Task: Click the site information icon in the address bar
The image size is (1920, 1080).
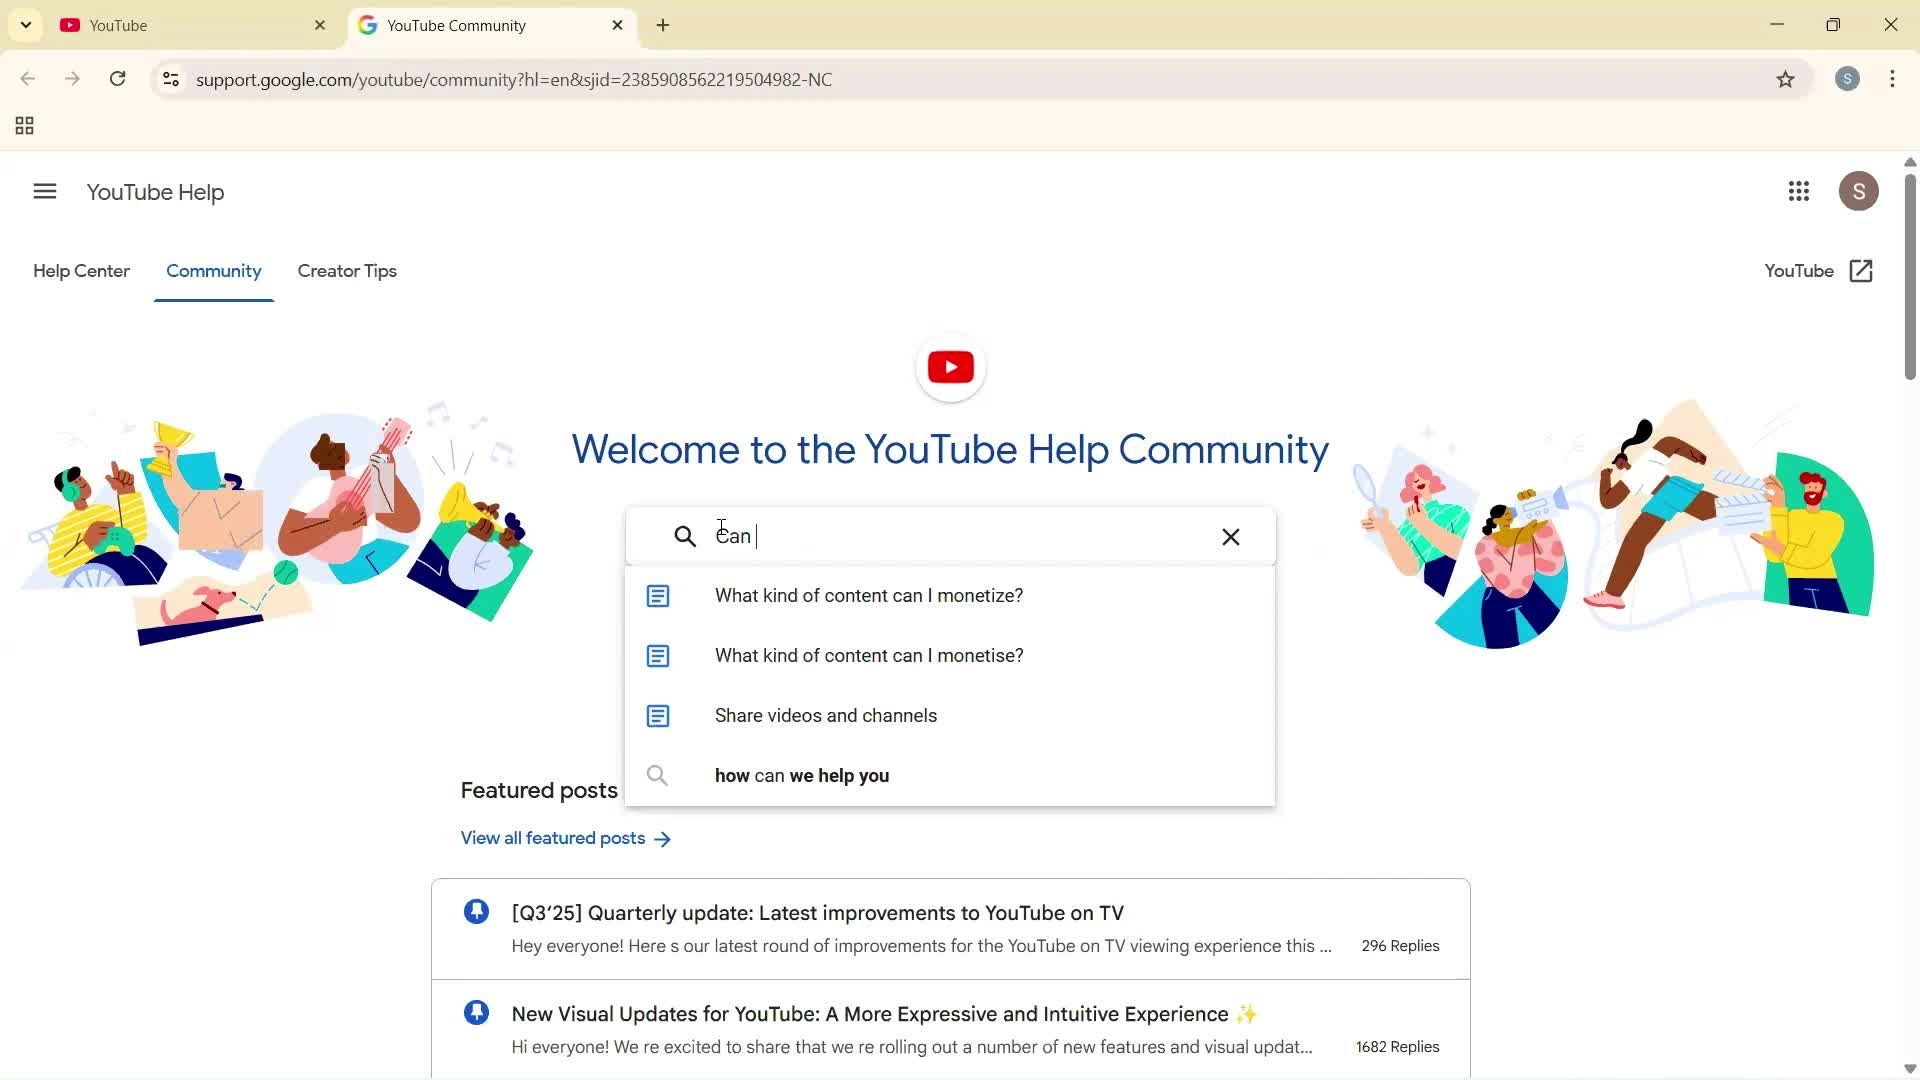Action: [171, 79]
